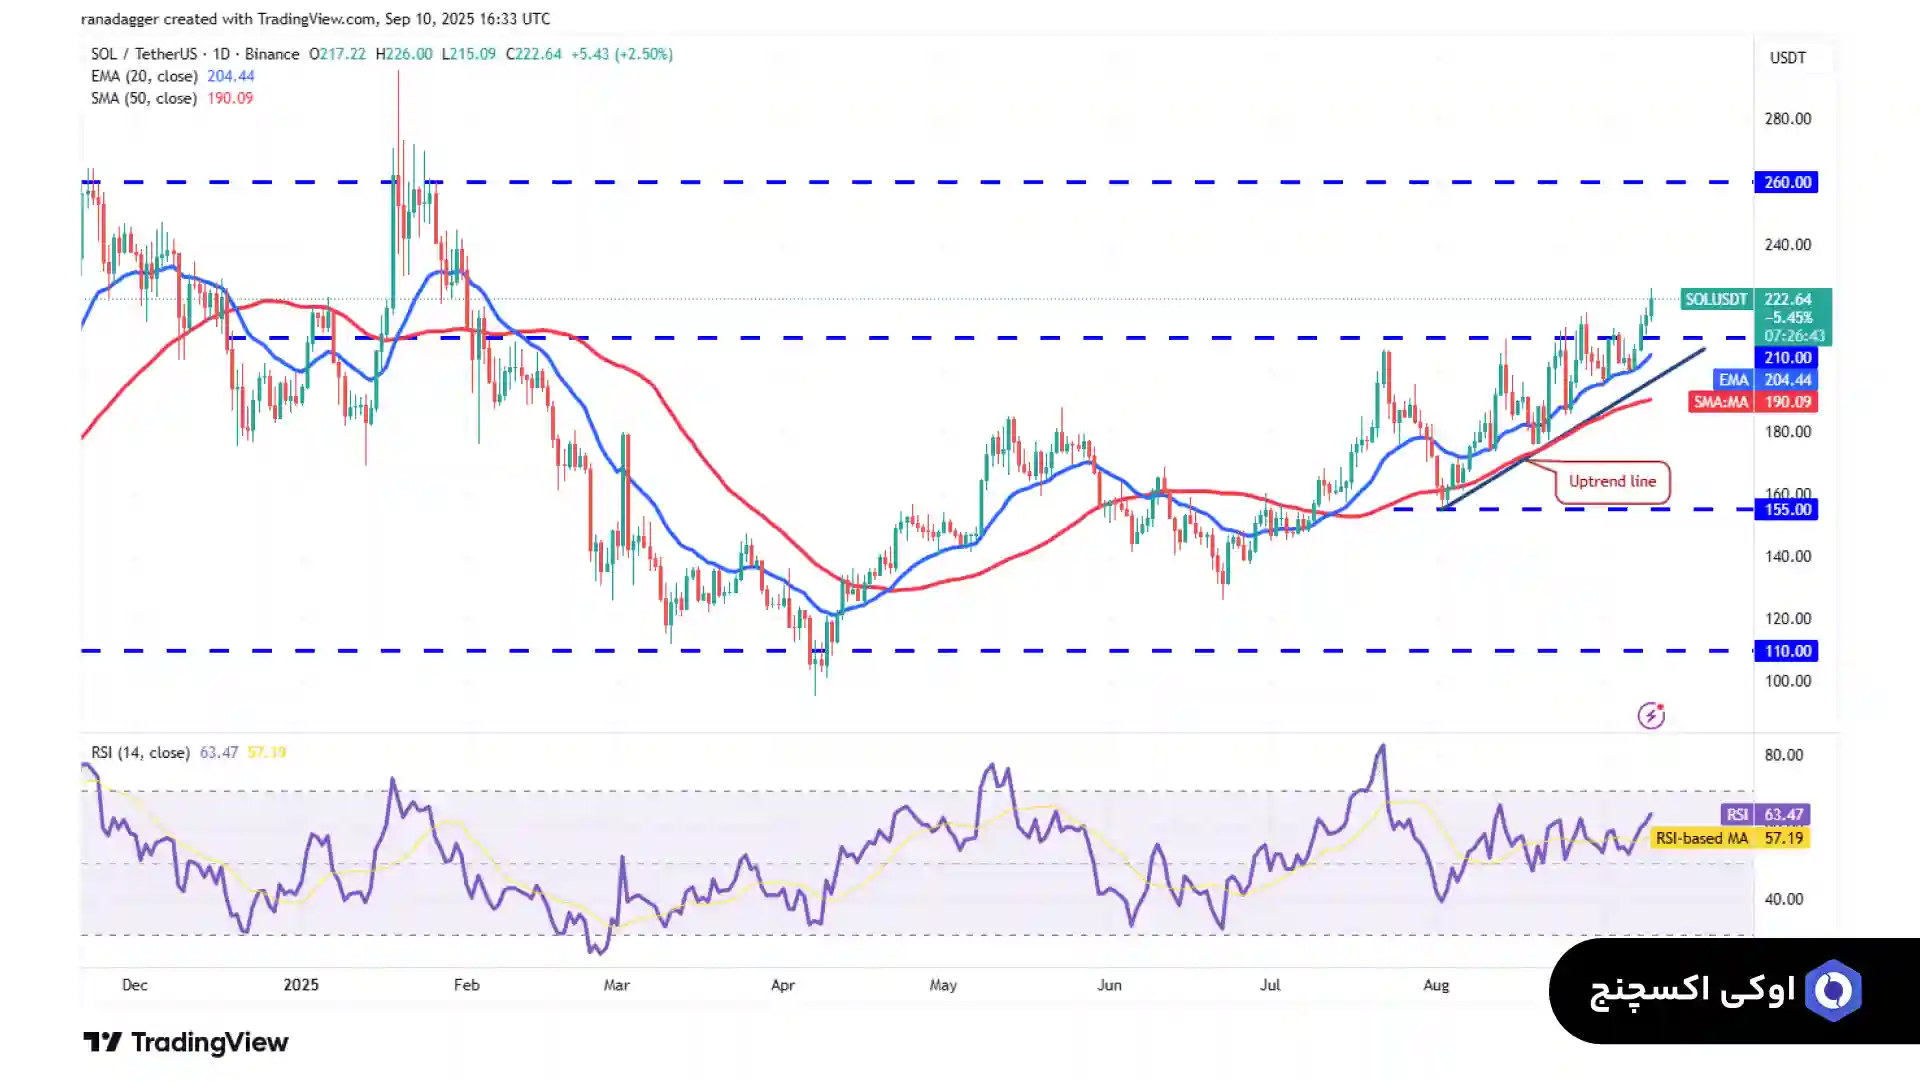Click the Apr label on time axis
This screenshot has height=1081, width=1920.
782,985
